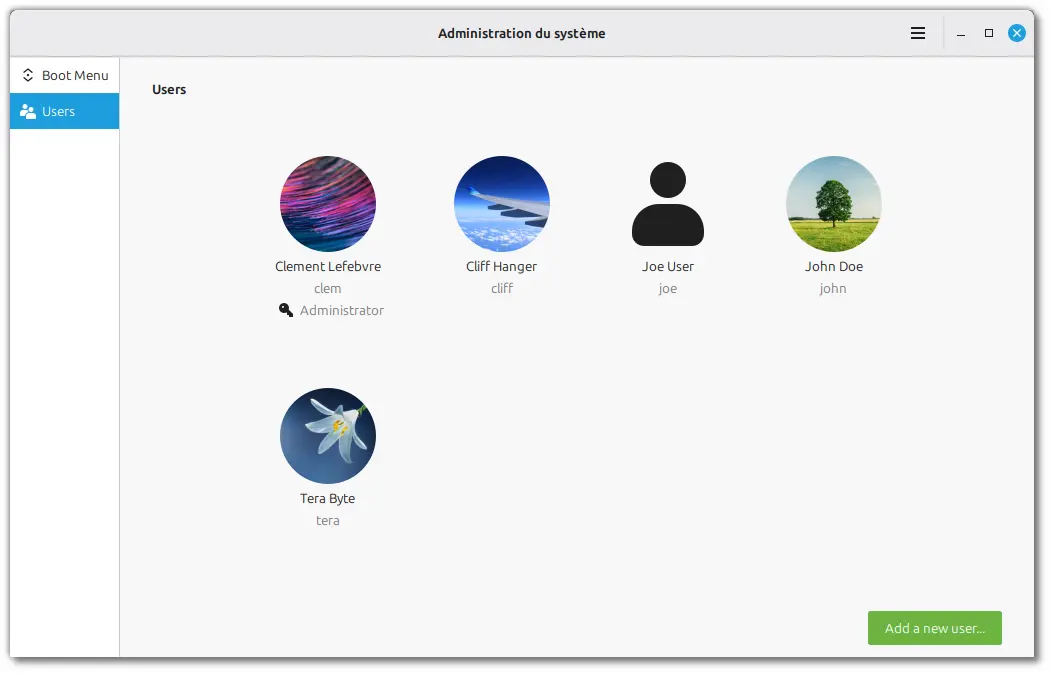The height and width of the screenshot is (673, 1050).
Task: Maximize the Administration du système window
Action: (989, 33)
